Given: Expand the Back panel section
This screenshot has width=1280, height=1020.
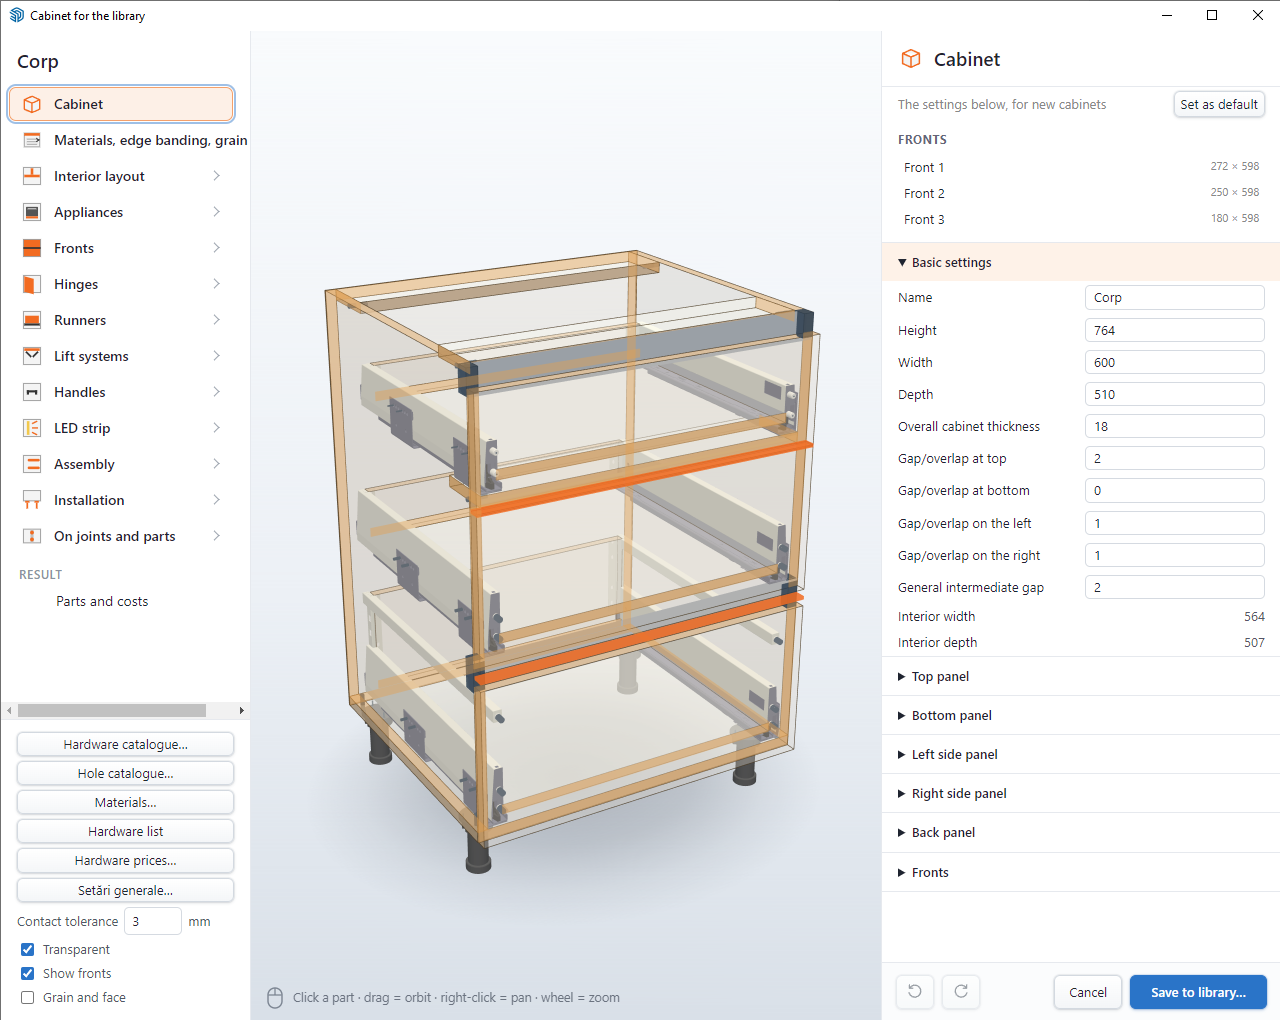Looking at the screenshot, I should pos(1081,833).
